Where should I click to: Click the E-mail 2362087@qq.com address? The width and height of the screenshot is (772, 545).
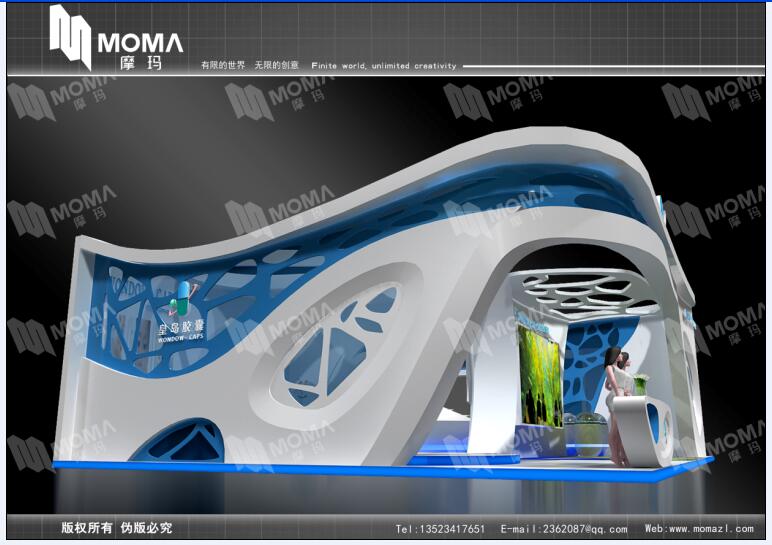[564, 529]
